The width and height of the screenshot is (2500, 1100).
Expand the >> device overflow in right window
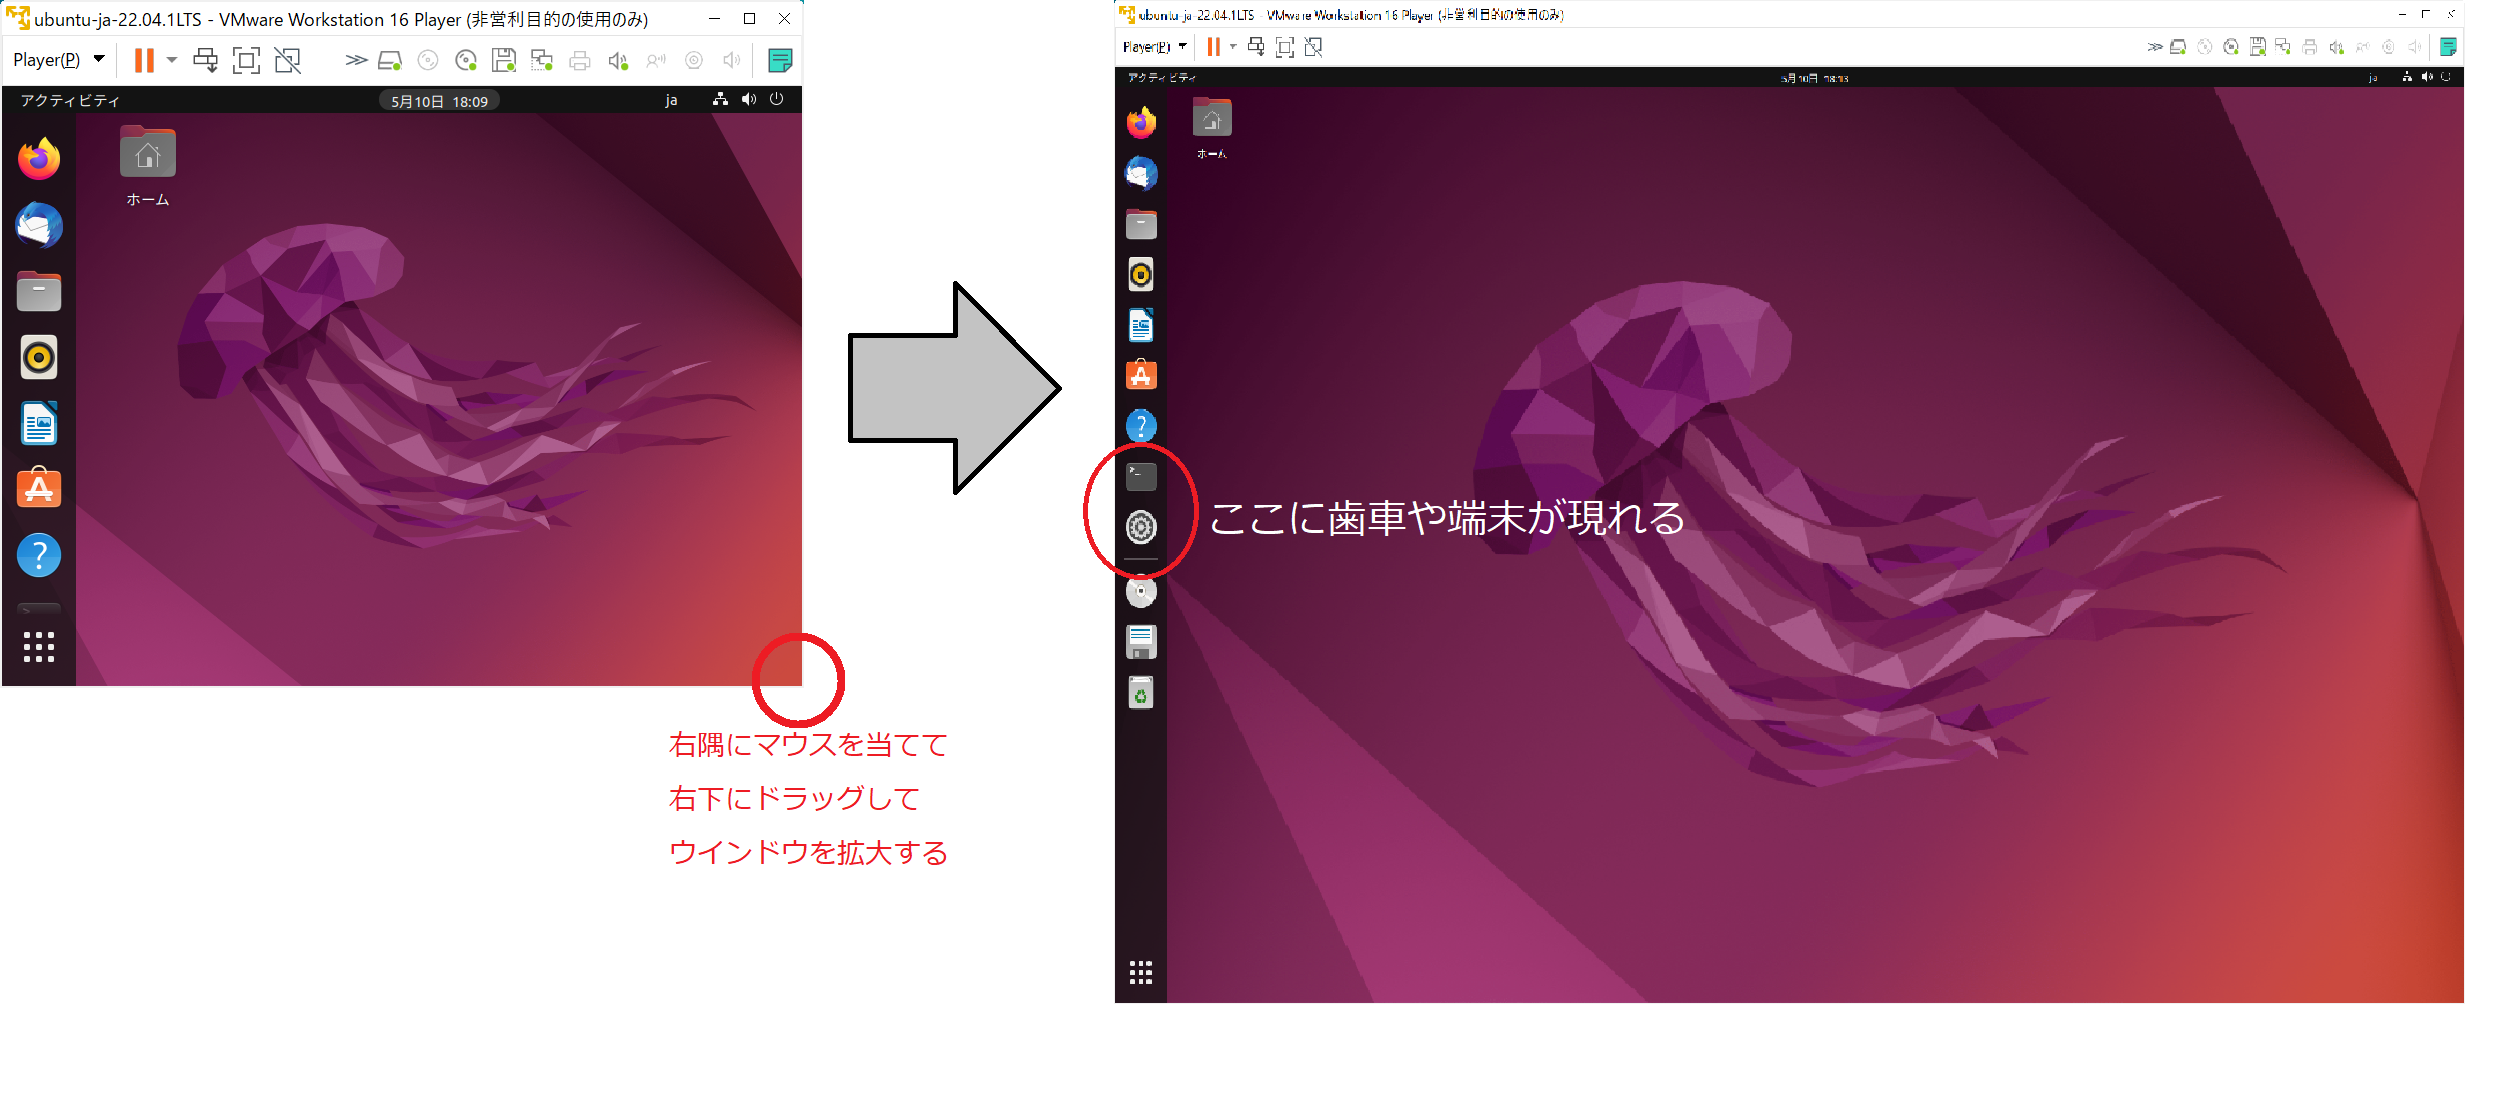2155,47
